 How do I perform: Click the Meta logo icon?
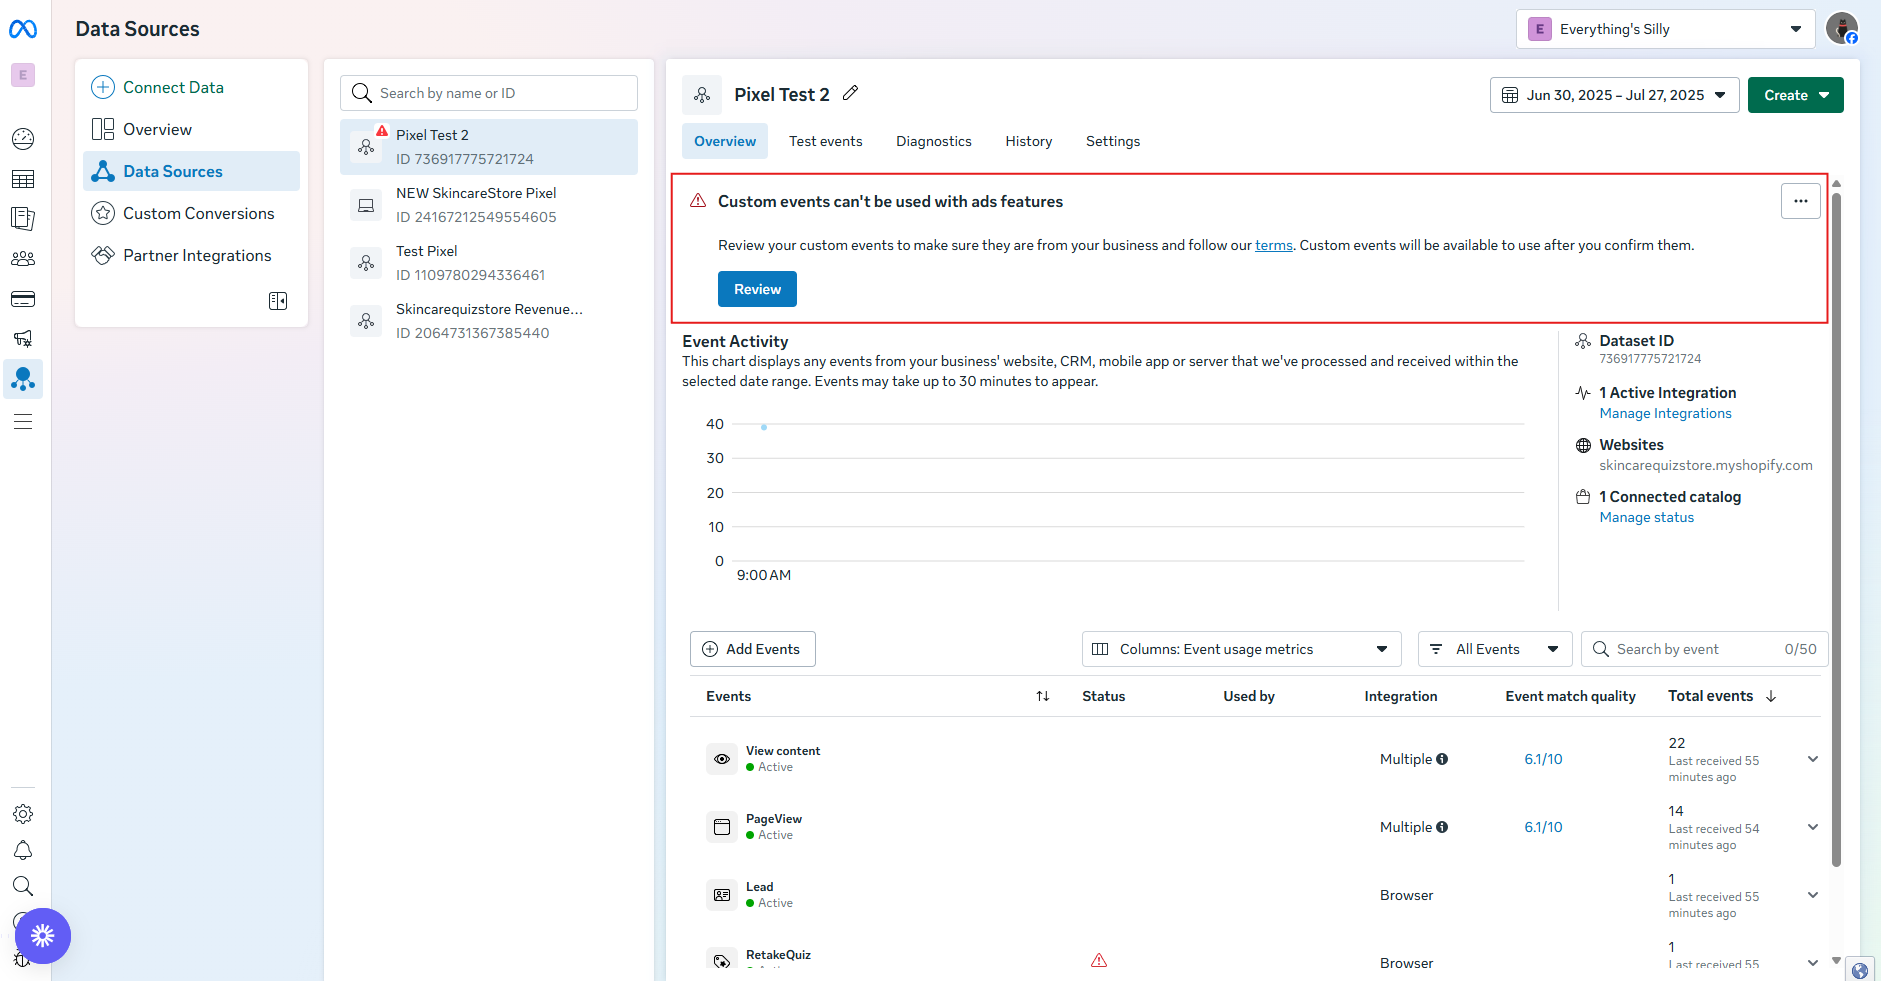pyautogui.click(x=23, y=29)
